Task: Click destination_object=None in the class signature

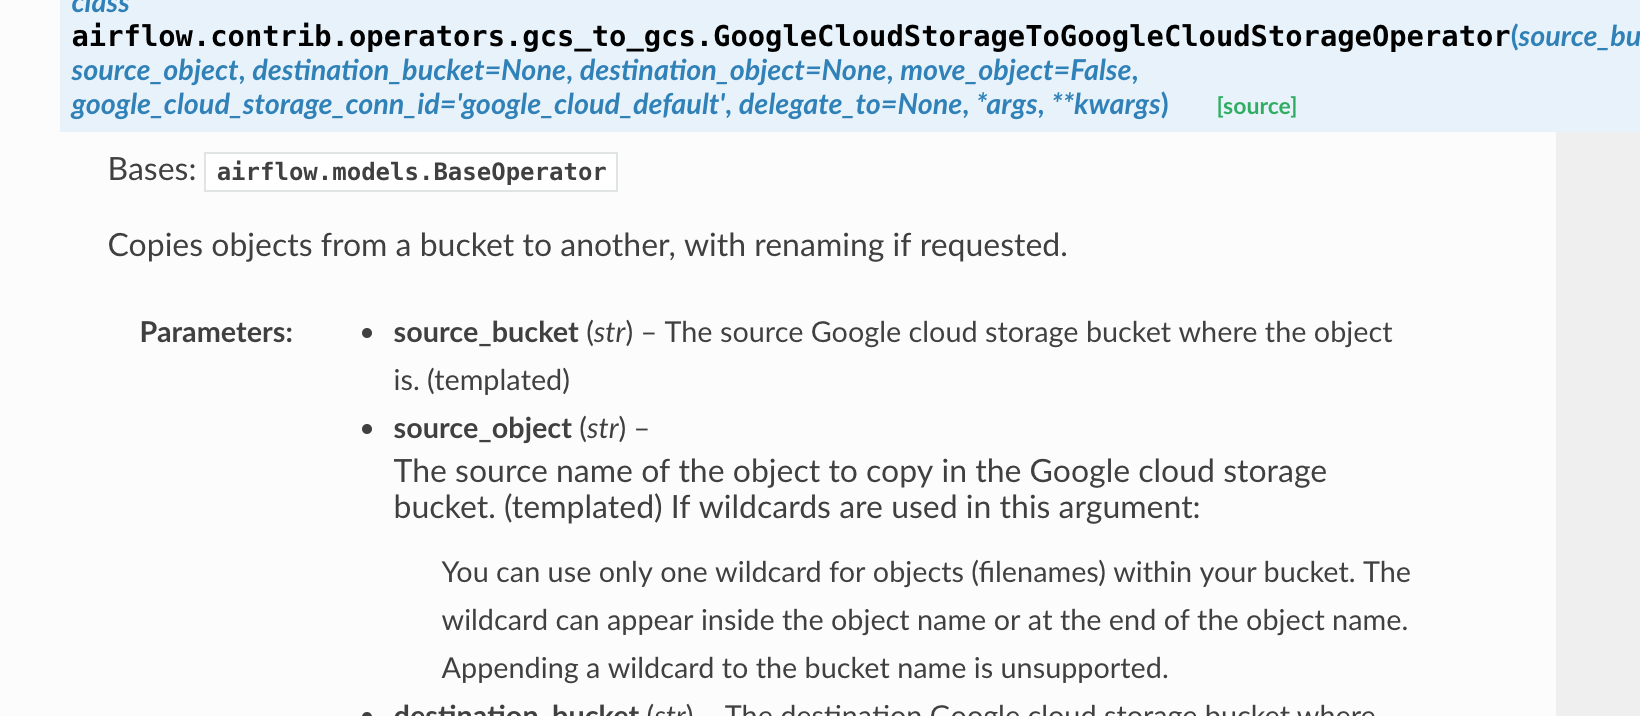Action: [733, 71]
